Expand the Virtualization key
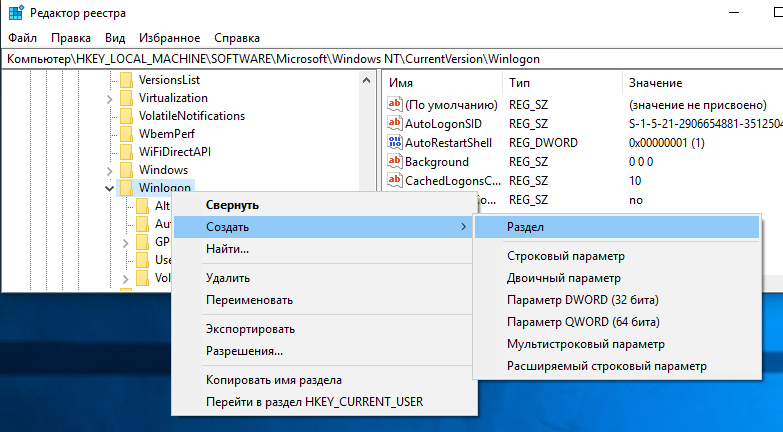783x432 pixels. pos(108,98)
